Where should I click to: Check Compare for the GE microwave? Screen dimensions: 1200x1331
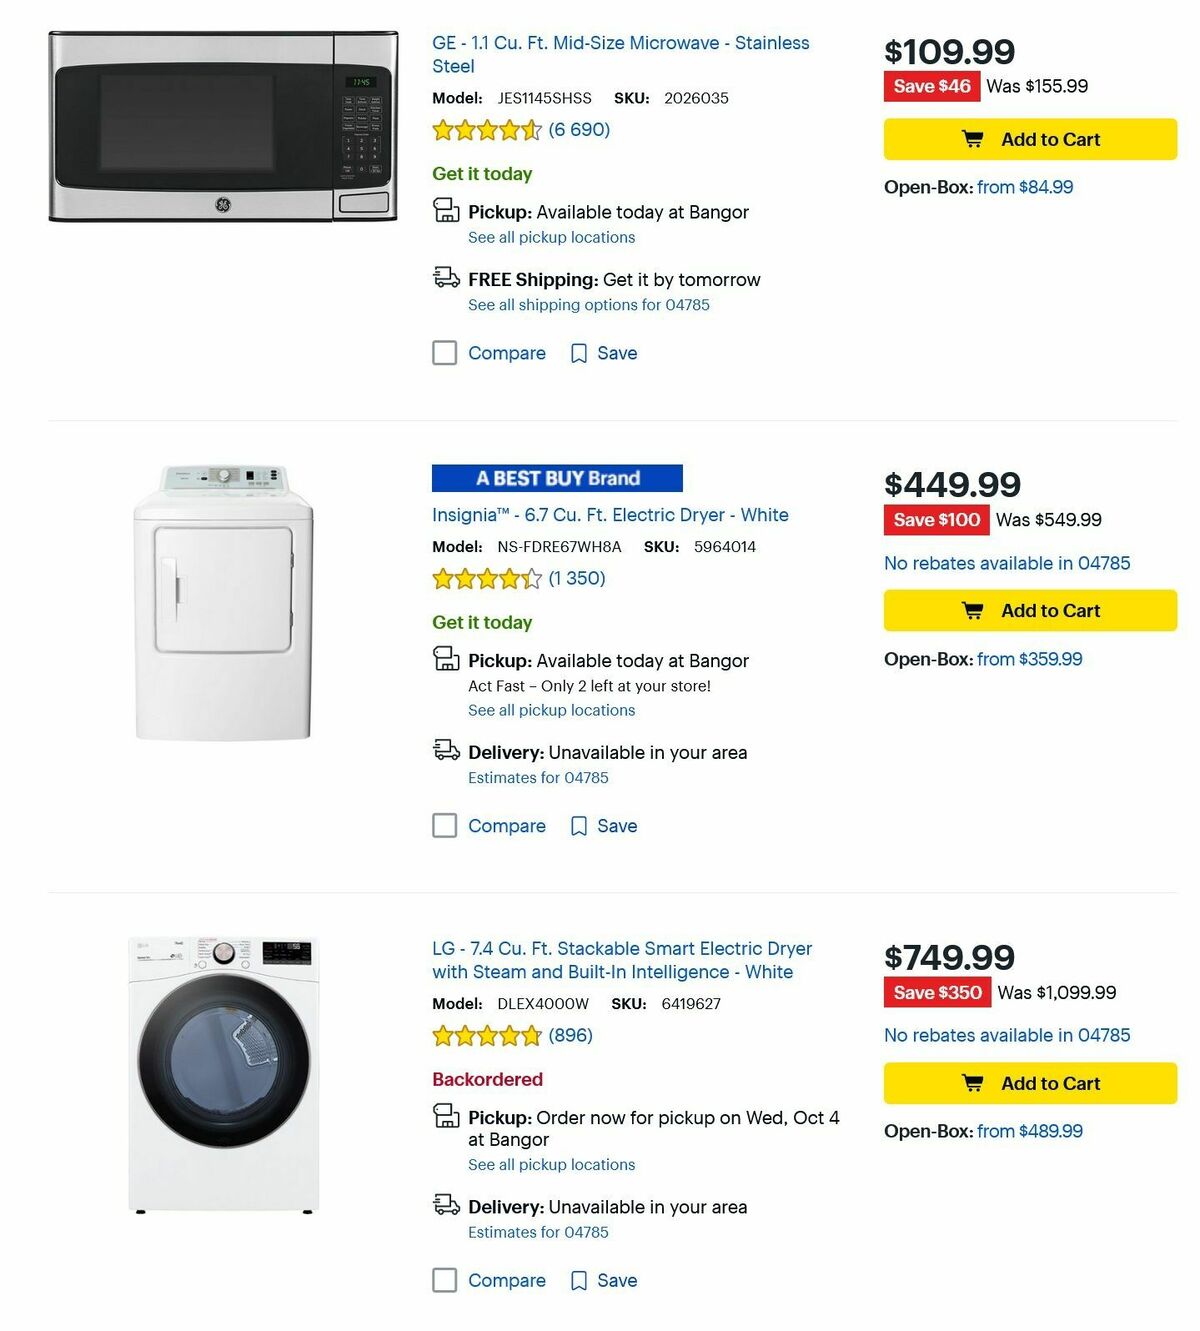coord(444,353)
